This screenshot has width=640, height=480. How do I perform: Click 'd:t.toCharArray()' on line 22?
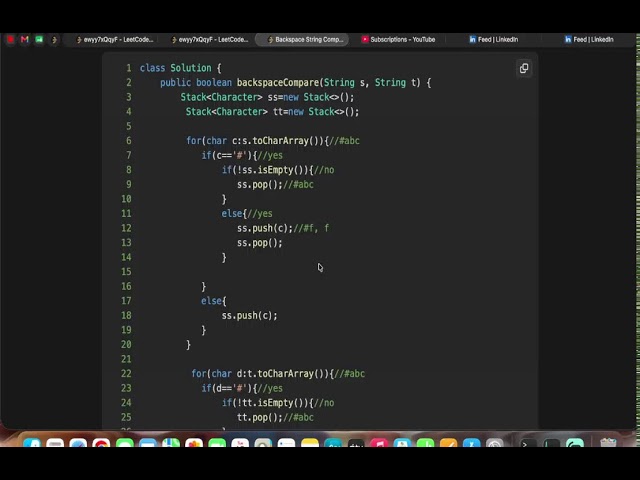(x=280, y=373)
